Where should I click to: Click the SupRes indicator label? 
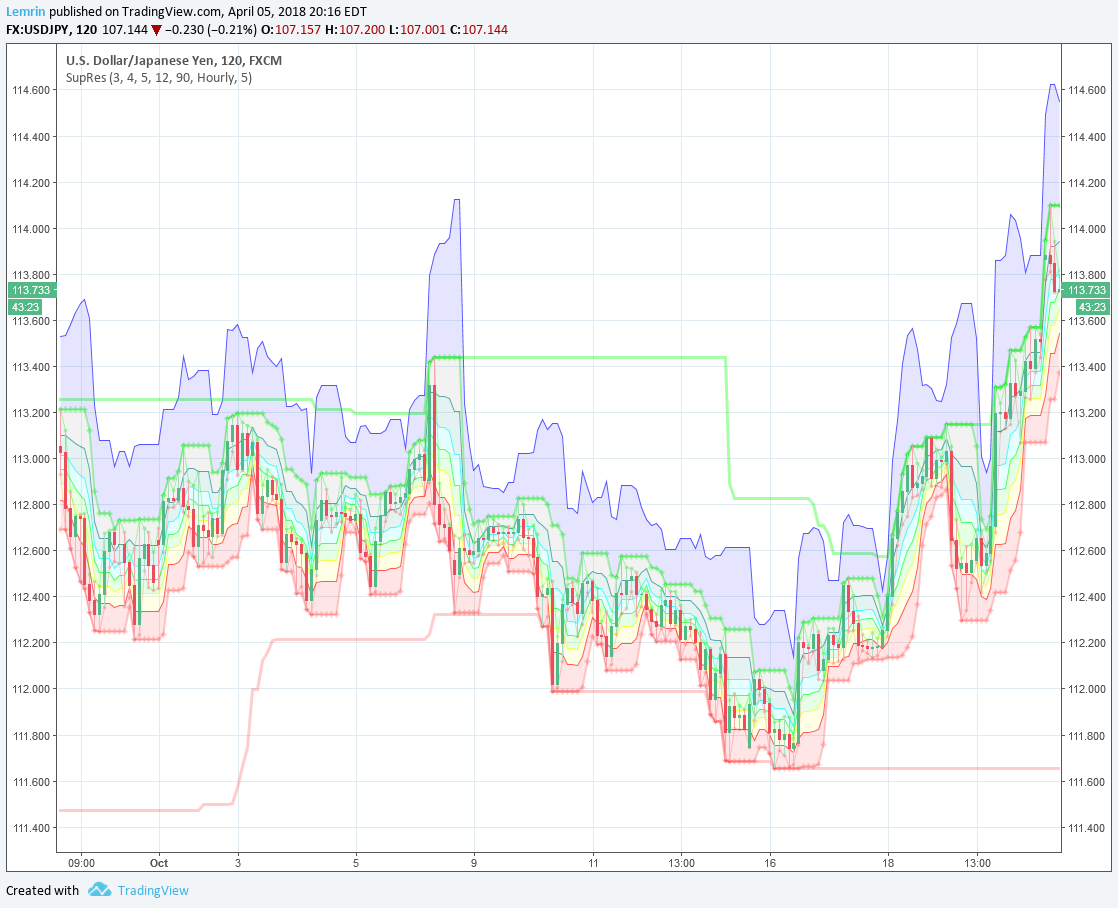158,78
